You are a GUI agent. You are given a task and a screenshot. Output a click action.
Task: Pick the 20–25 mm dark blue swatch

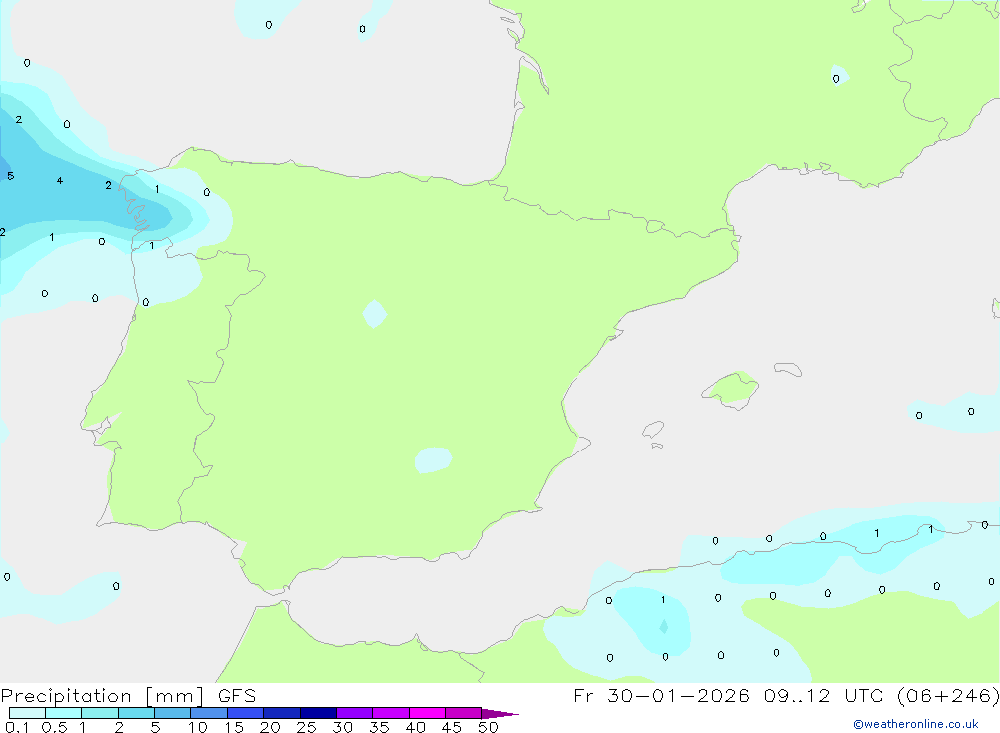(281, 713)
